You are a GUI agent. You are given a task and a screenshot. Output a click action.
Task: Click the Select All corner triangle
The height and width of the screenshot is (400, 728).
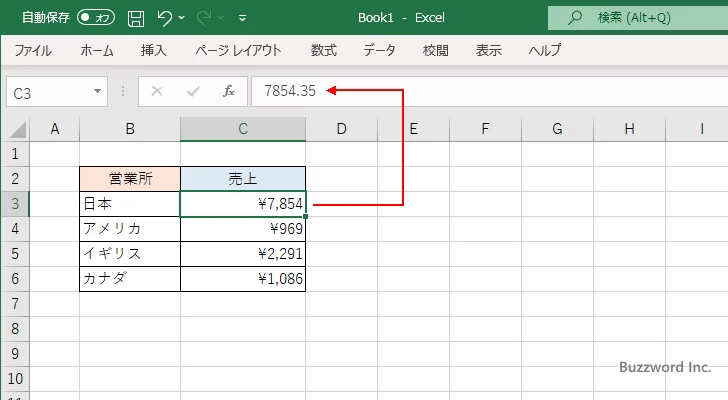click(x=18, y=129)
